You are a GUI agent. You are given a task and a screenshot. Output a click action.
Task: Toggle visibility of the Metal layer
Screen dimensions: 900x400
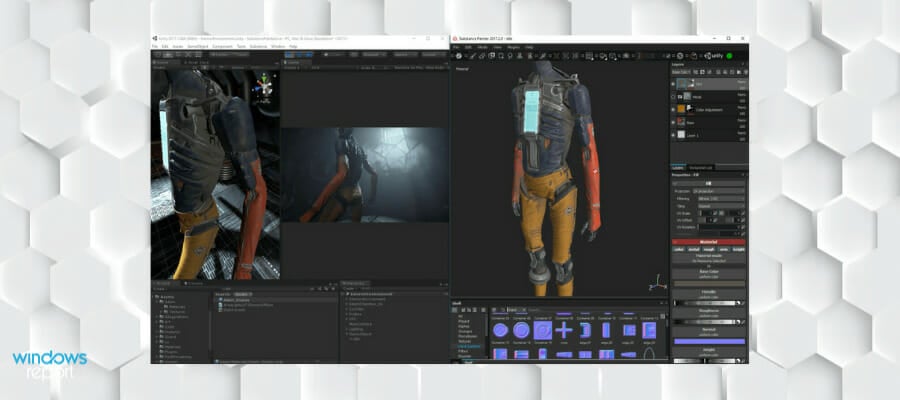tap(673, 97)
